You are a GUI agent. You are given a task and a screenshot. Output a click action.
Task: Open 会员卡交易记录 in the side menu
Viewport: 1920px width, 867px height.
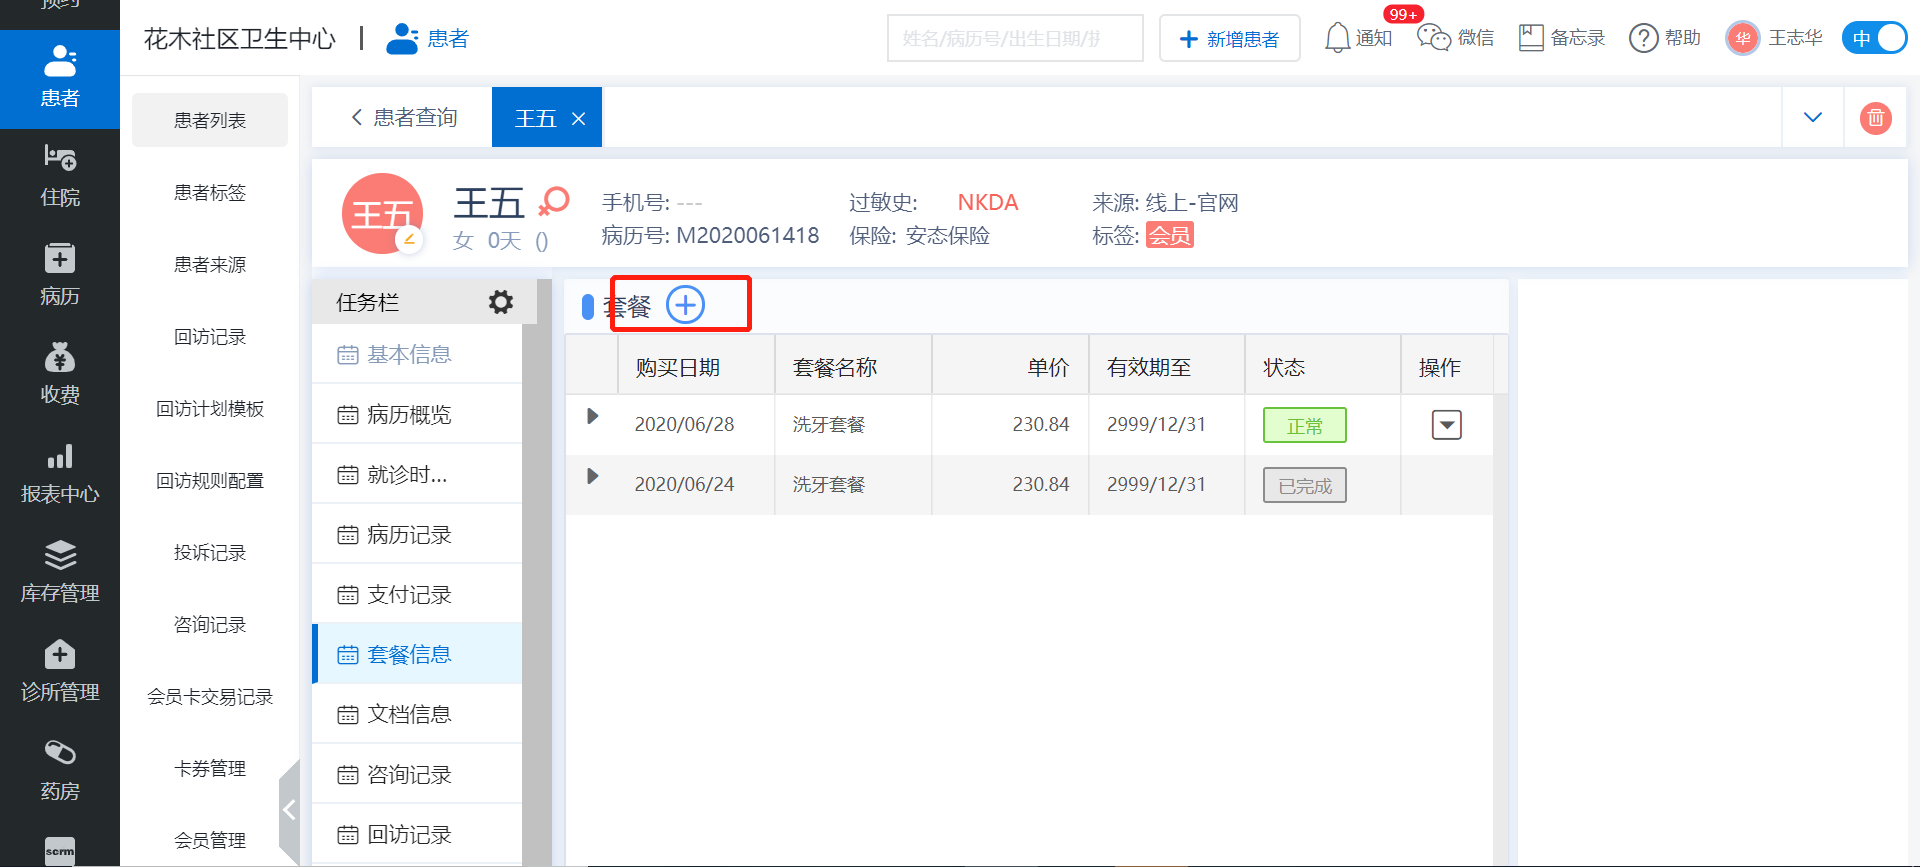(x=210, y=696)
